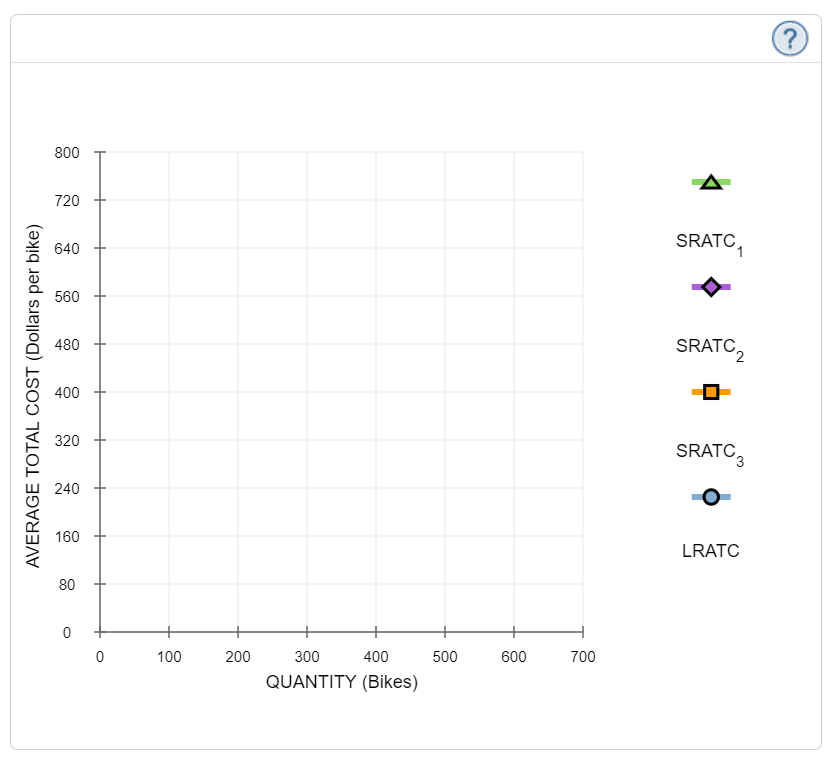Click the 400 mark on the quantity axis
This screenshot has width=834, height=763.
(x=376, y=657)
